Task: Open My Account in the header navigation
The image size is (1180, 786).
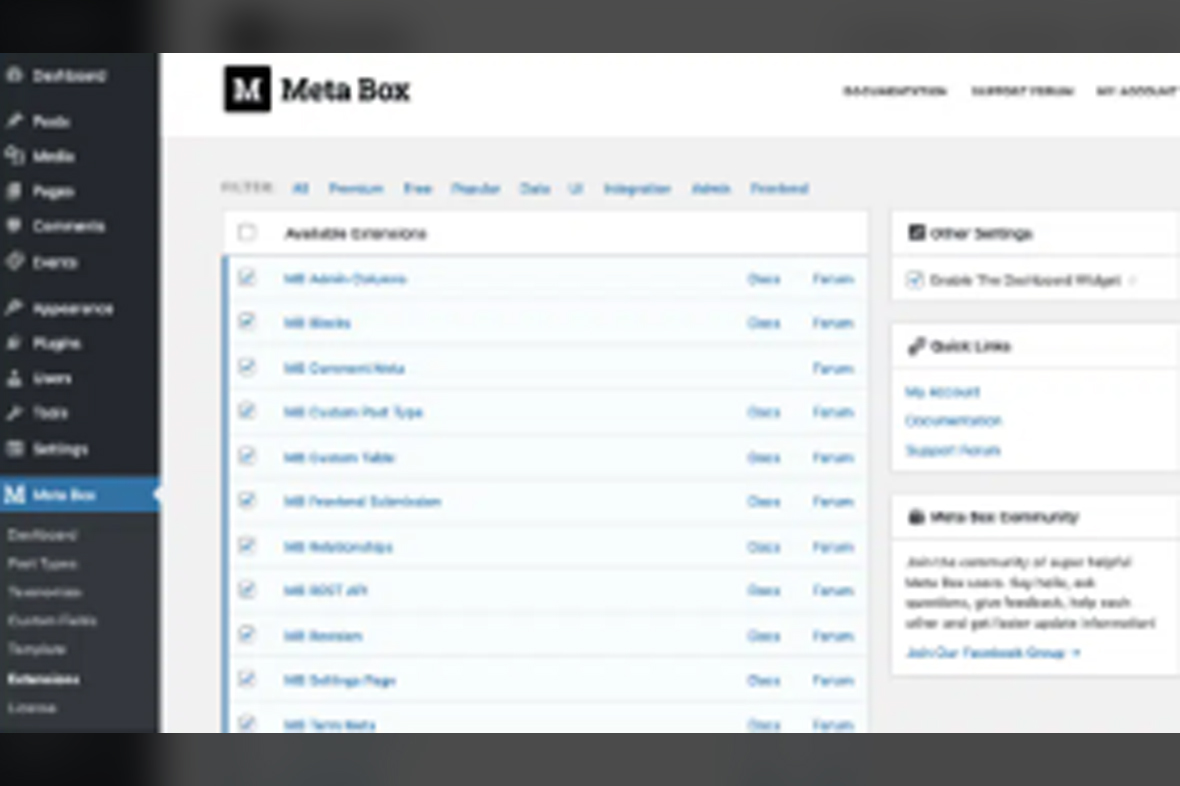Action: pos(1137,91)
